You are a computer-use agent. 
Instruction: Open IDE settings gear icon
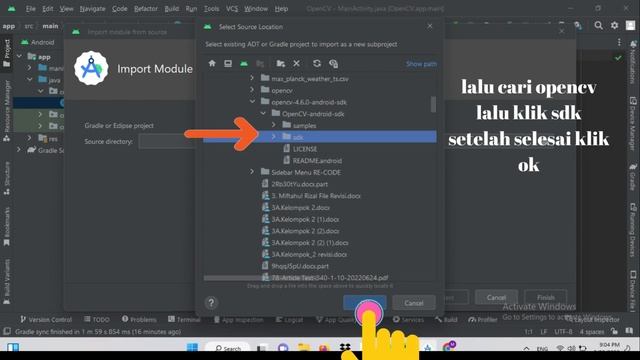tap(614, 25)
